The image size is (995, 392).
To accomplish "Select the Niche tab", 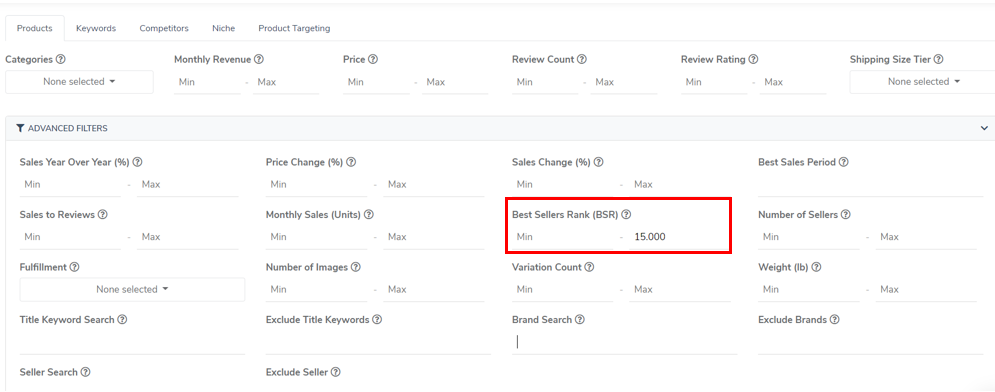I will [223, 29].
